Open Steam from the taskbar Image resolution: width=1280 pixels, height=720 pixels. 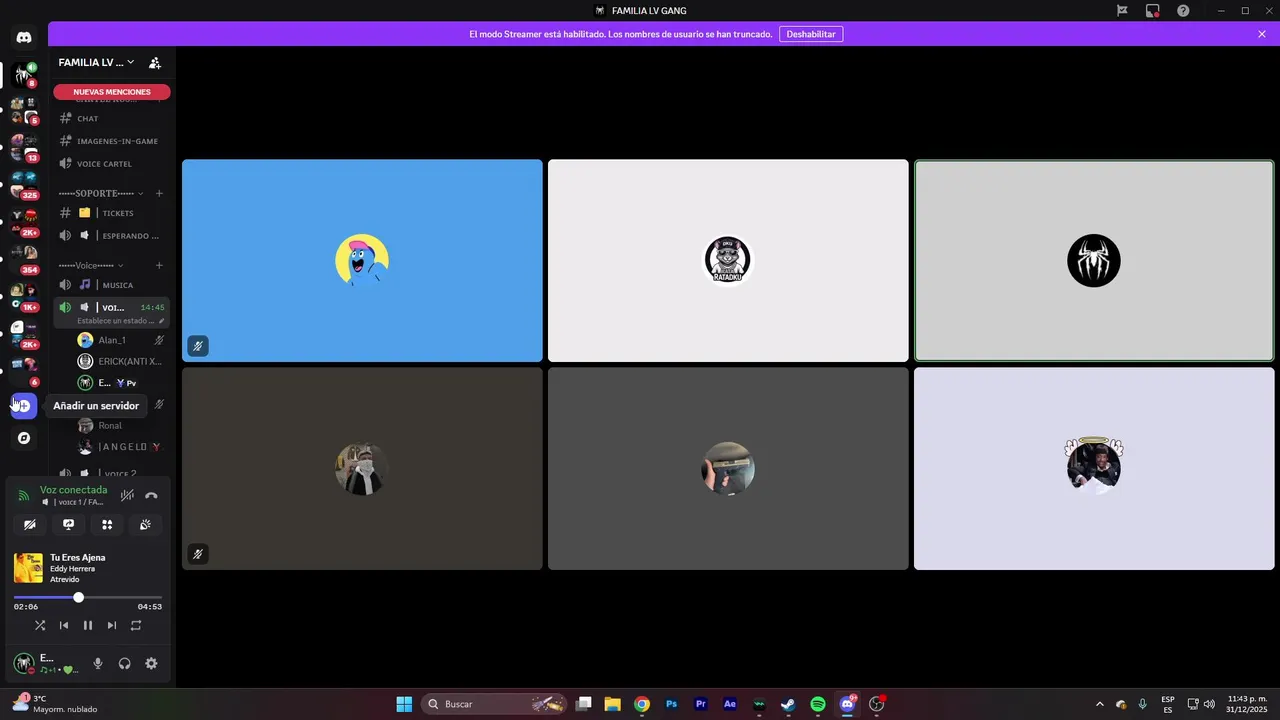(x=788, y=704)
